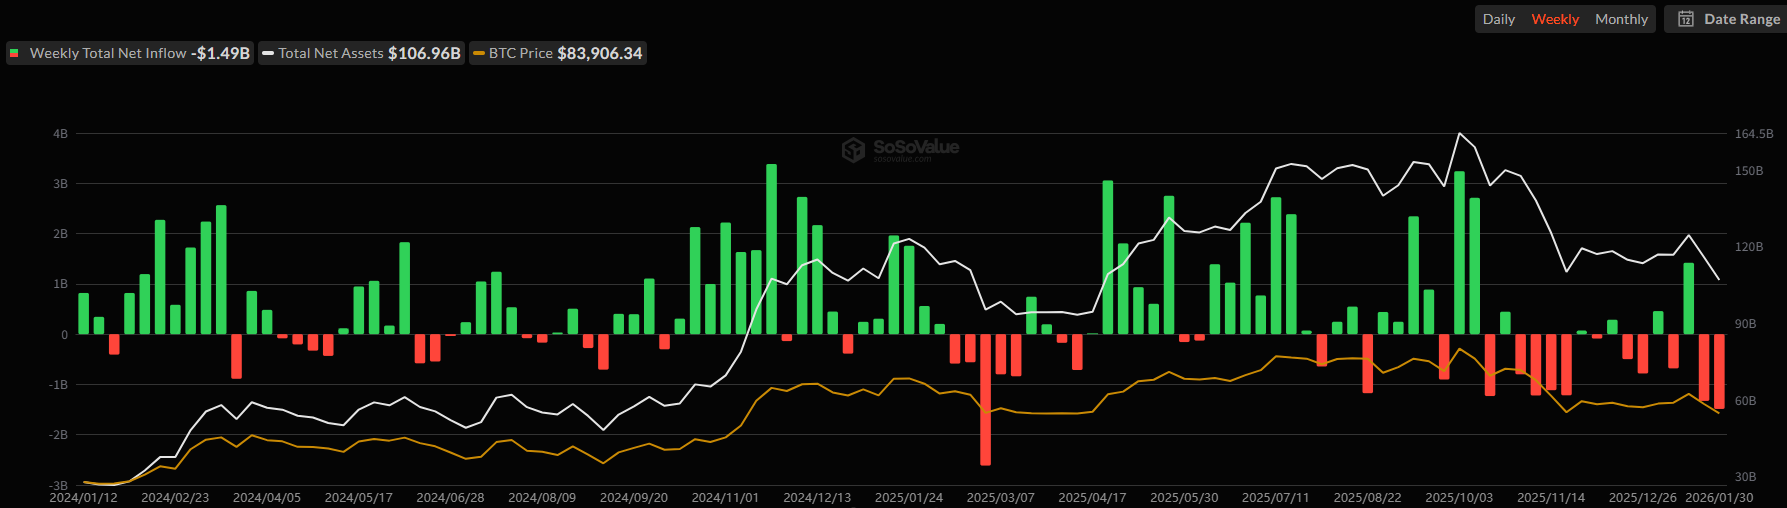Screen dimensions: 1787x508
Task: Toggle the Total Net Assets line series
Action: pos(362,53)
